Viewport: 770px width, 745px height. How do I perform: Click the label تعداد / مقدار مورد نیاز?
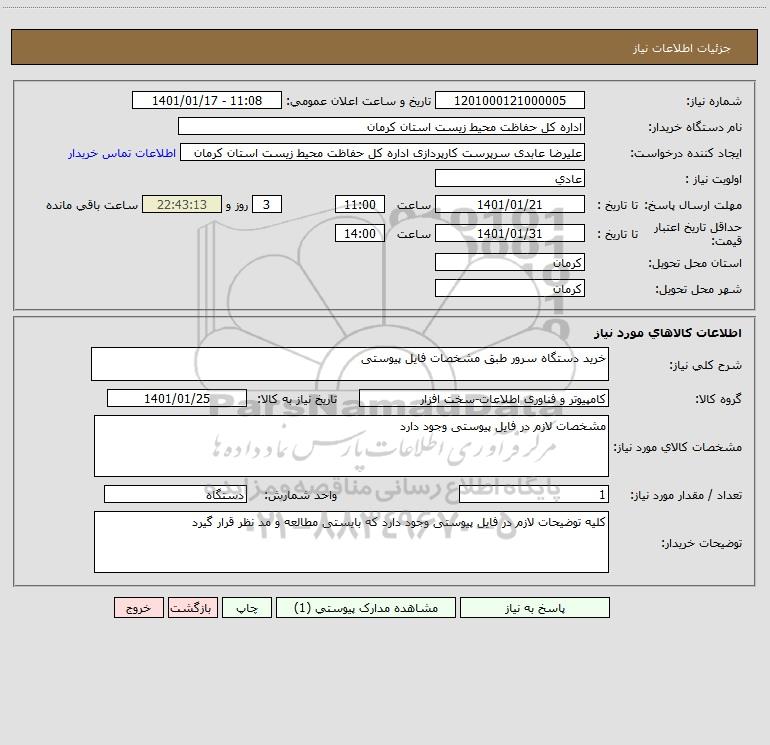pos(686,496)
